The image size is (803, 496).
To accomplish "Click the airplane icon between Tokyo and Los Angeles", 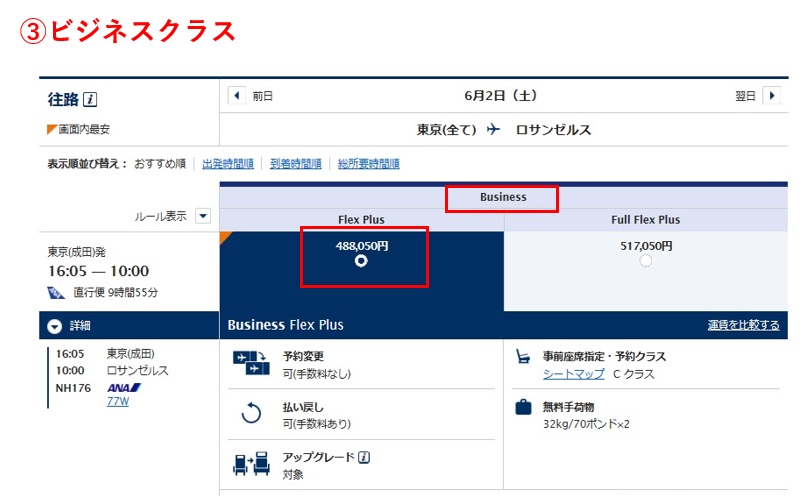I will [493, 129].
